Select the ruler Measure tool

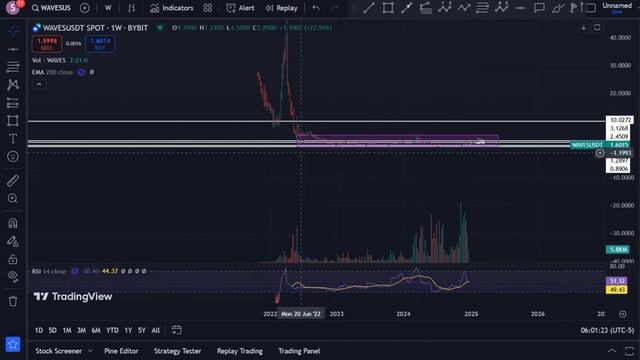pos(13,180)
